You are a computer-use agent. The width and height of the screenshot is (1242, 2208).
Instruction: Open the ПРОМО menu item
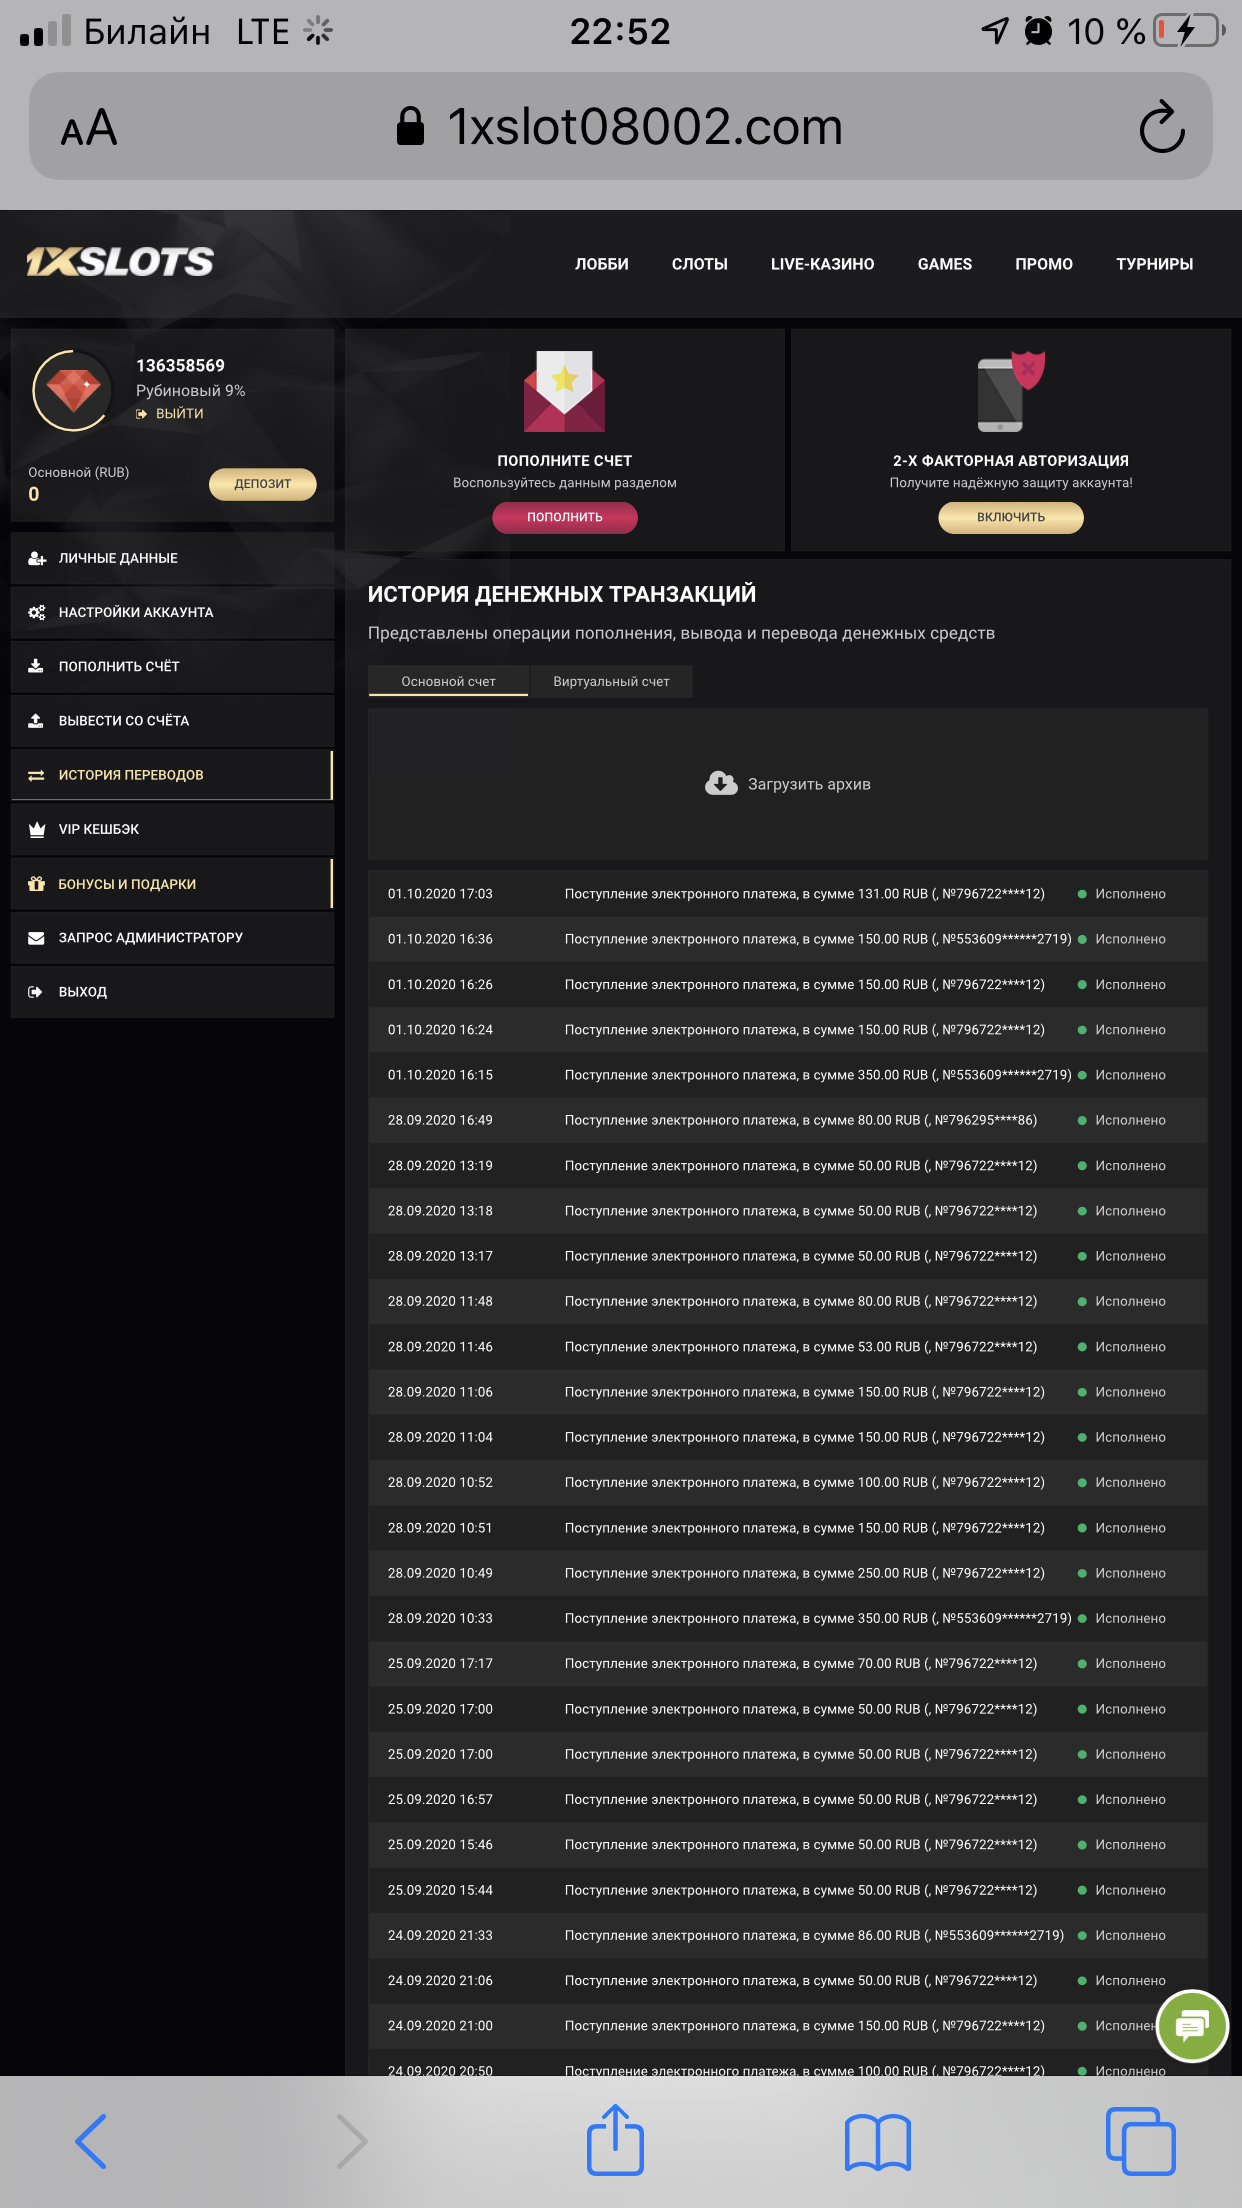[1044, 264]
